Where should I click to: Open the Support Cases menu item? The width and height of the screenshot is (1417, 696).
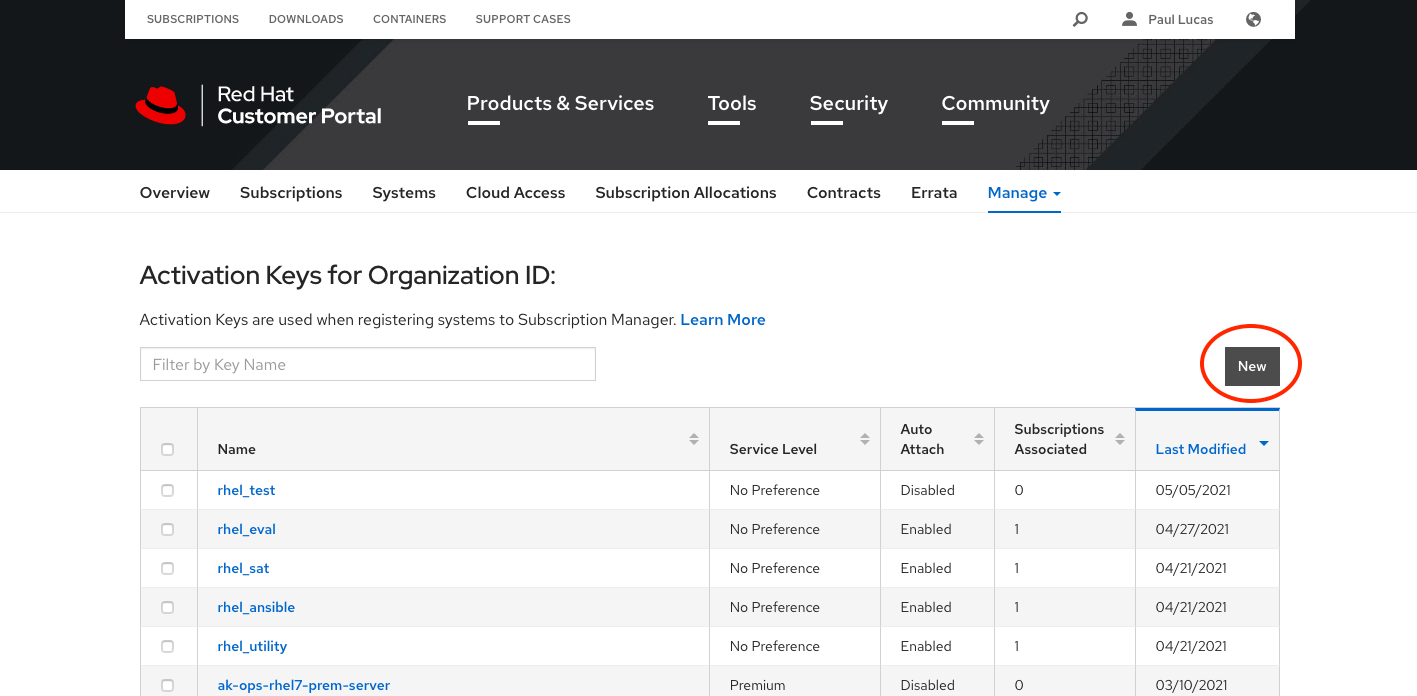point(522,19)
